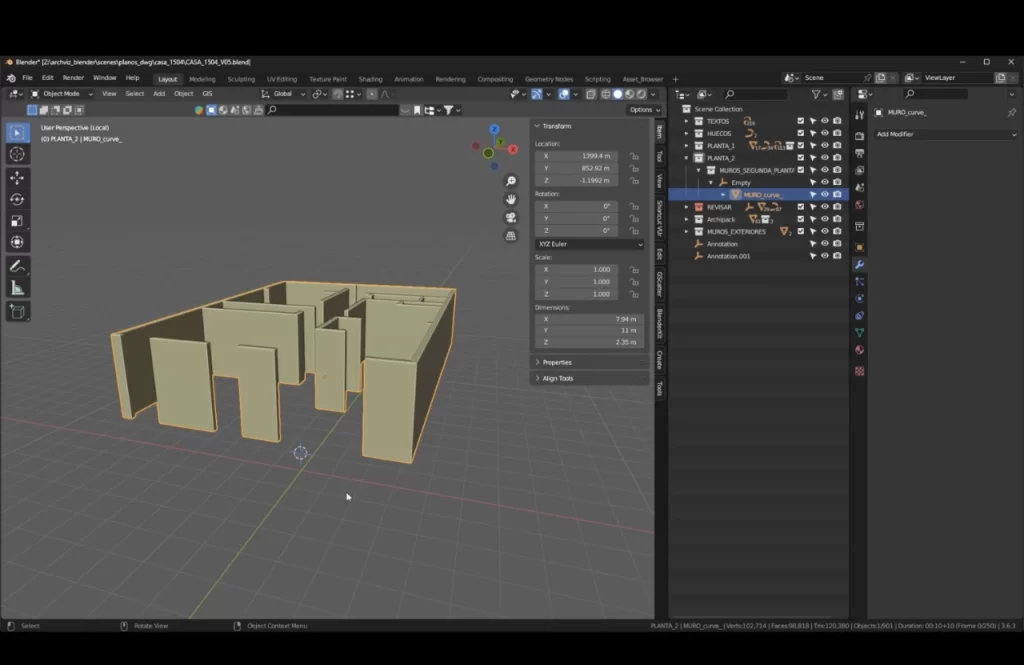Select the Modifier Properties wrench icon

pos(858,263)
